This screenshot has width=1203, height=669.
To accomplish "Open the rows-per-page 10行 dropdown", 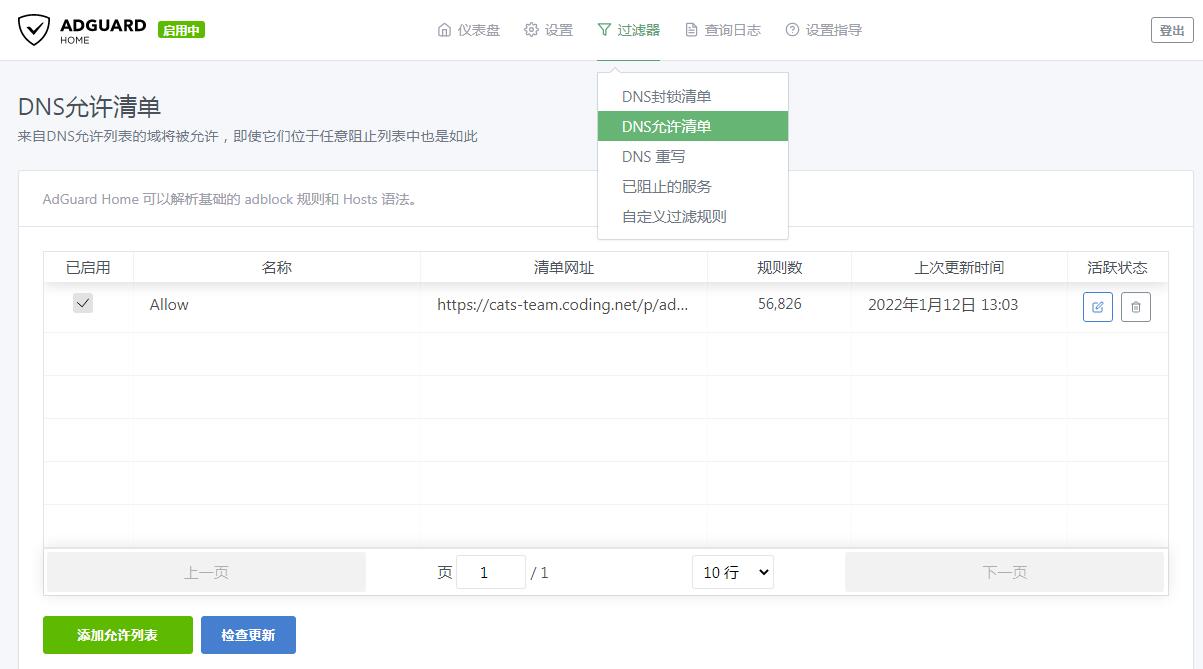I will (732, 572).
